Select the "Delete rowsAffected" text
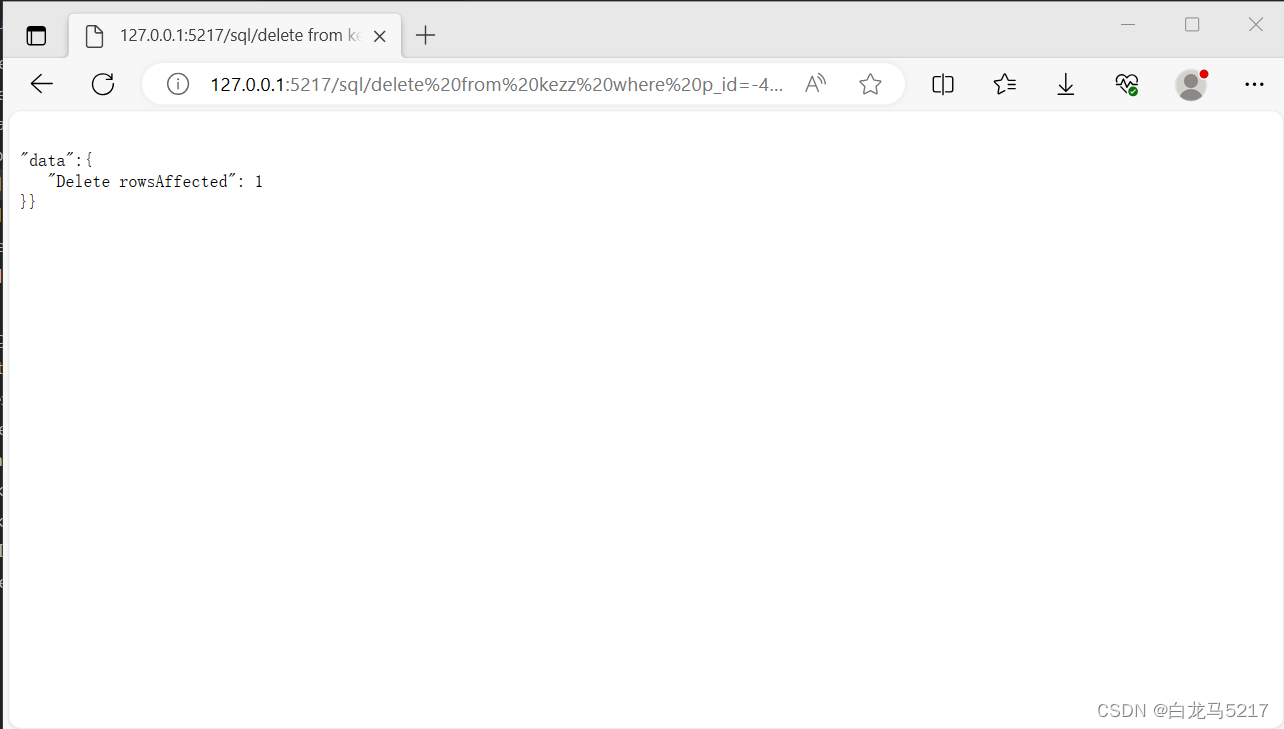The image size is (1284, 729). [x=142, y=181]
